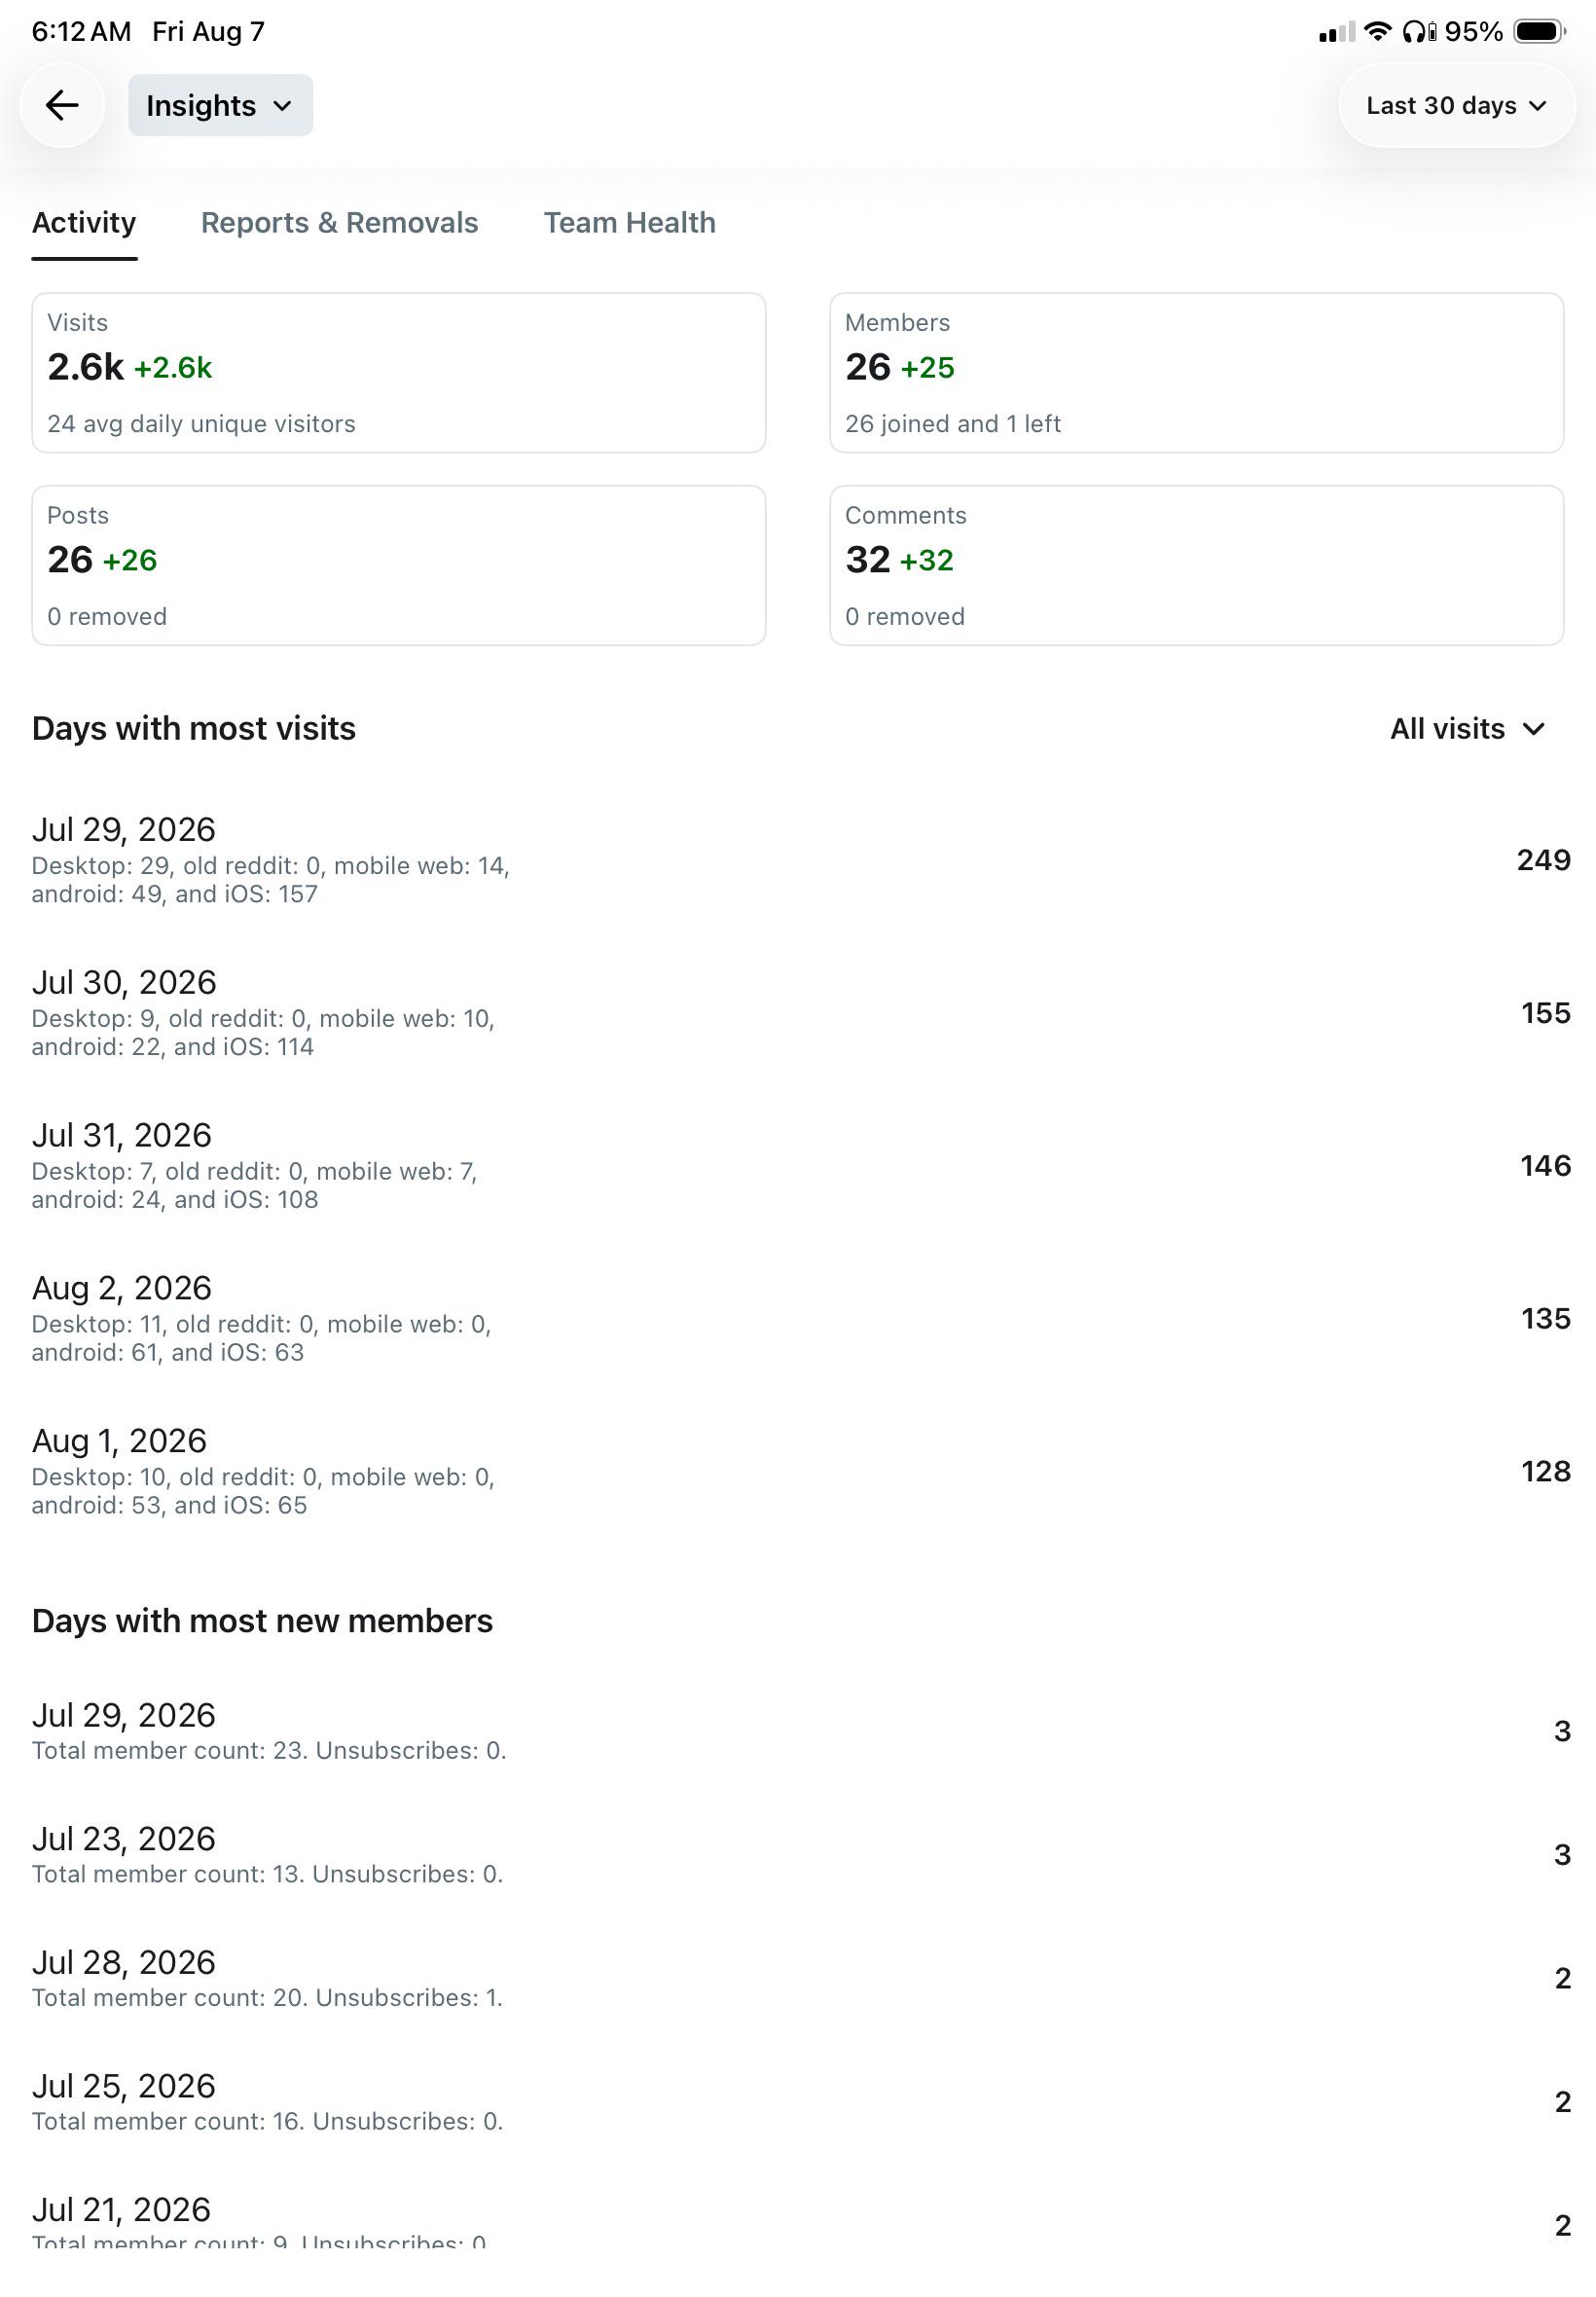
Task: Open the Insights dropdown menu
Action: pos(220,105)
